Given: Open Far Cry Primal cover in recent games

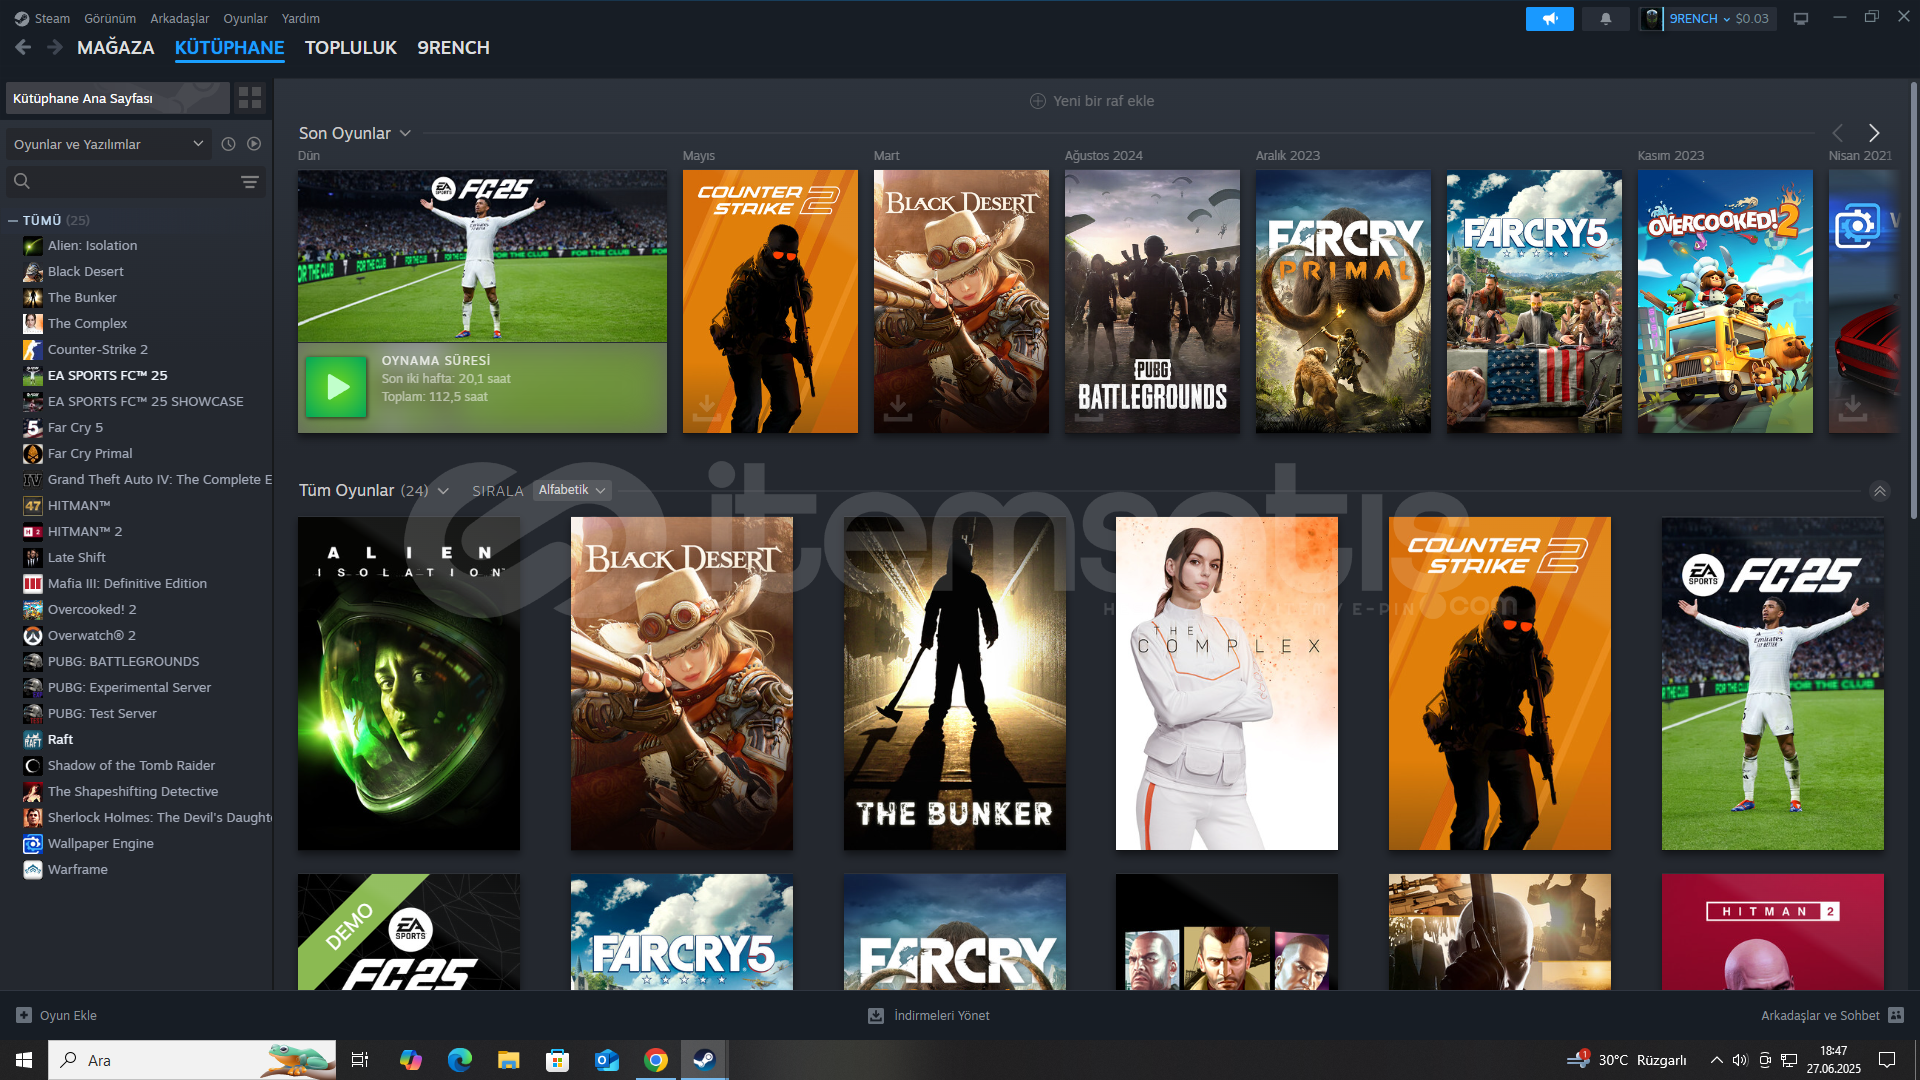Looking at the screenshot, I should [1343, 301].
